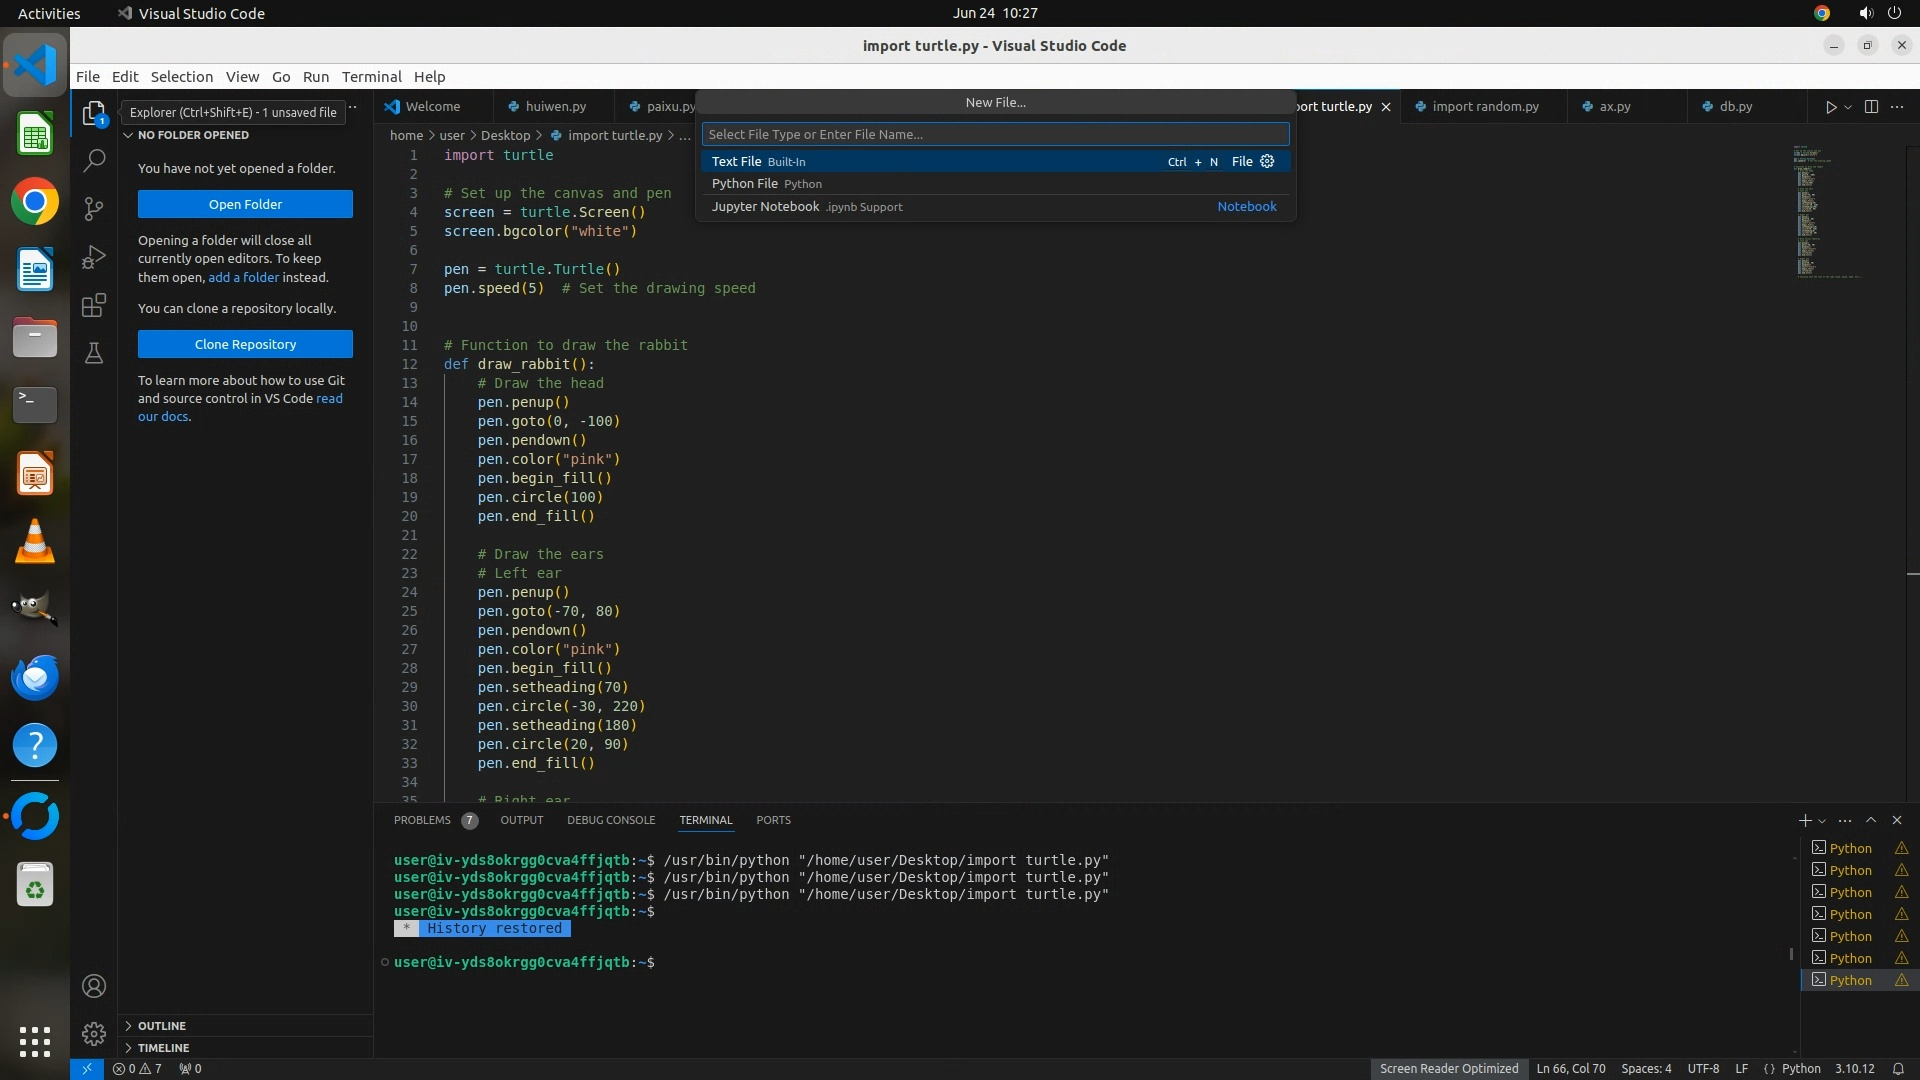Switch to the DEBUG CONSOLE tab

click(x=610, y=820)
